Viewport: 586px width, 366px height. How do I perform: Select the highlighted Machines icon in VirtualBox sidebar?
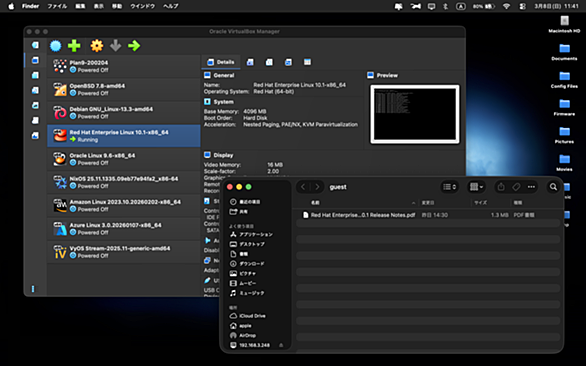(35, 60)
